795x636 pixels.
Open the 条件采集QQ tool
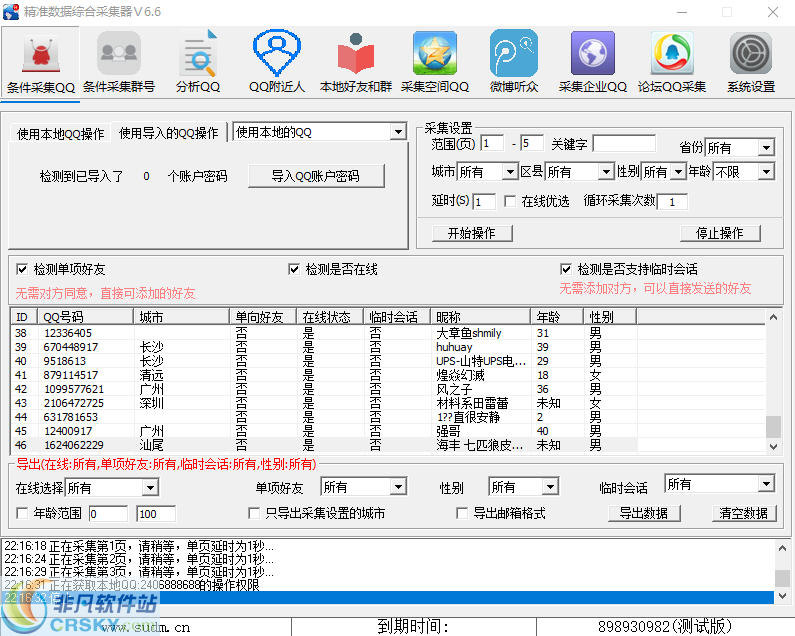click(41, 62)
